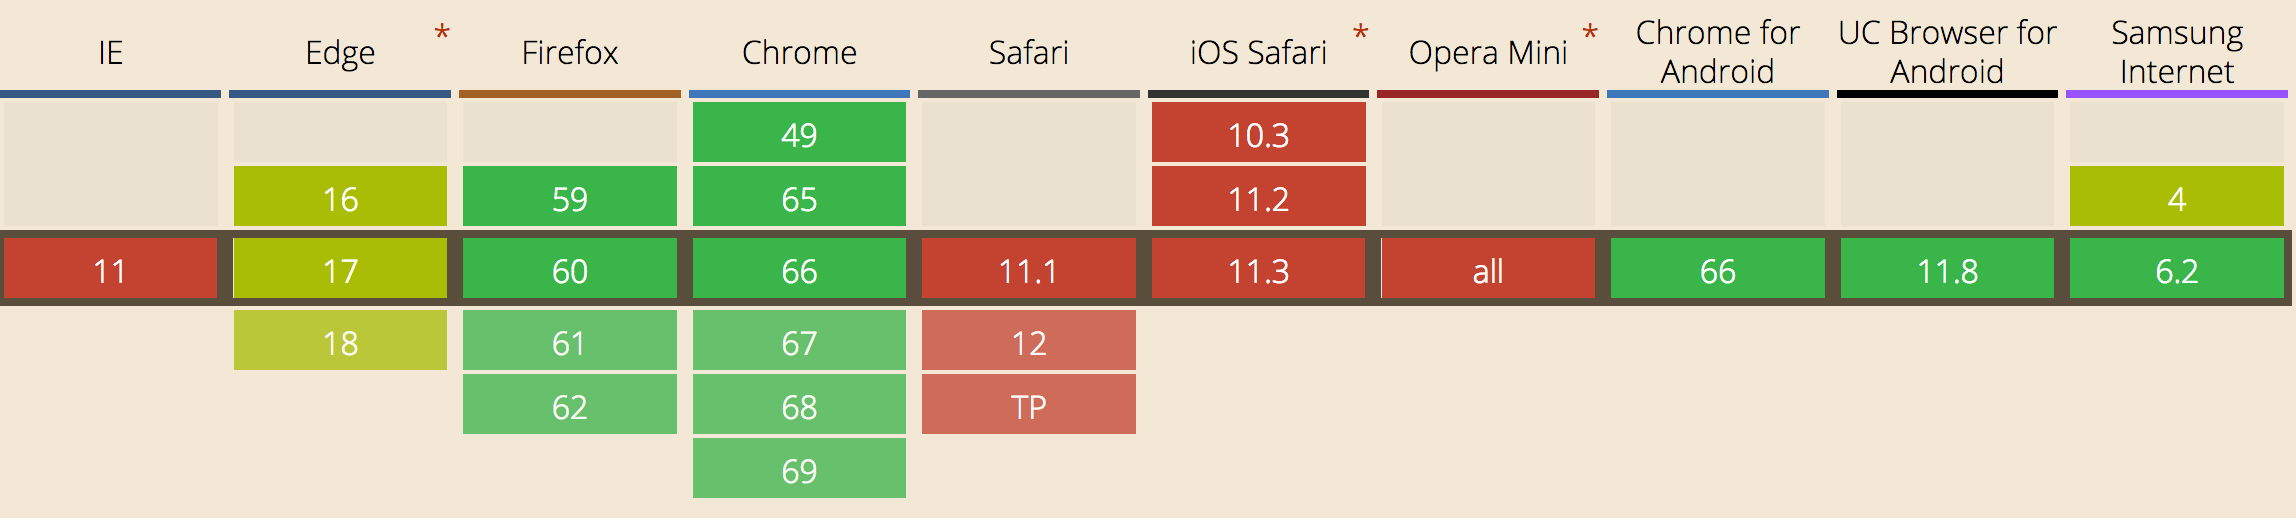Select the iOS Safari 10.3 cell
This screenshot has height=518, width=2296.
tap(1258, 132)
